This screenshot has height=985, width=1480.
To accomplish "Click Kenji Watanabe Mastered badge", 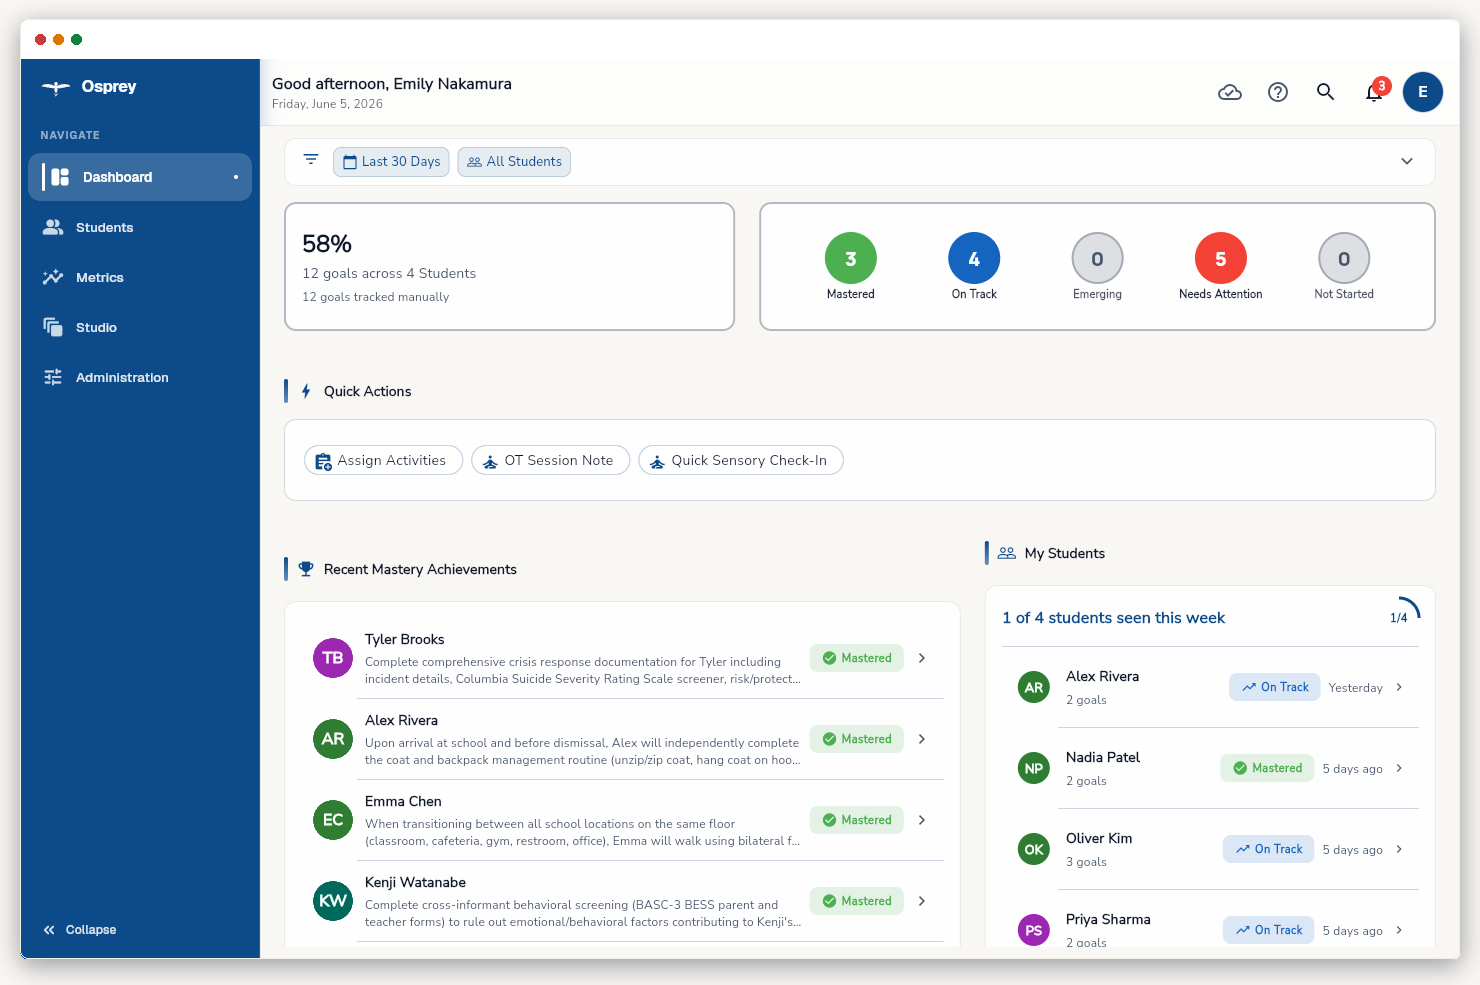I will [x=857, y=901].
